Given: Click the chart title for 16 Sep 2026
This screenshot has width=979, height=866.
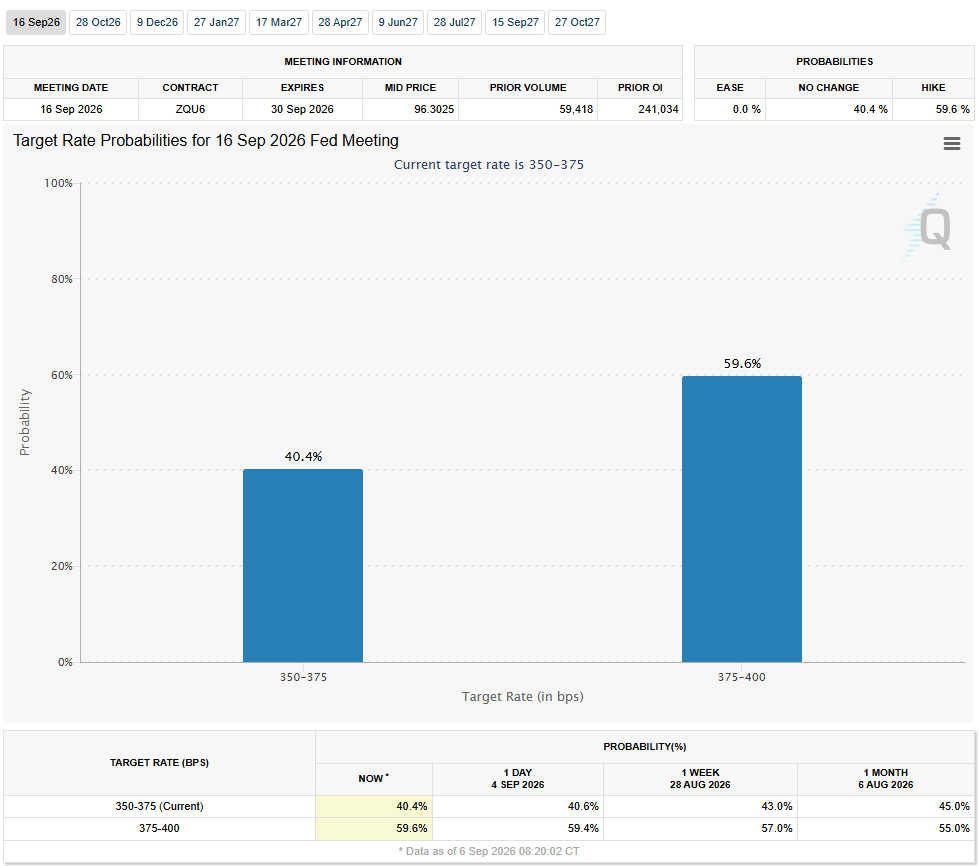Looking at the screenshot, I should click(206, 140).
